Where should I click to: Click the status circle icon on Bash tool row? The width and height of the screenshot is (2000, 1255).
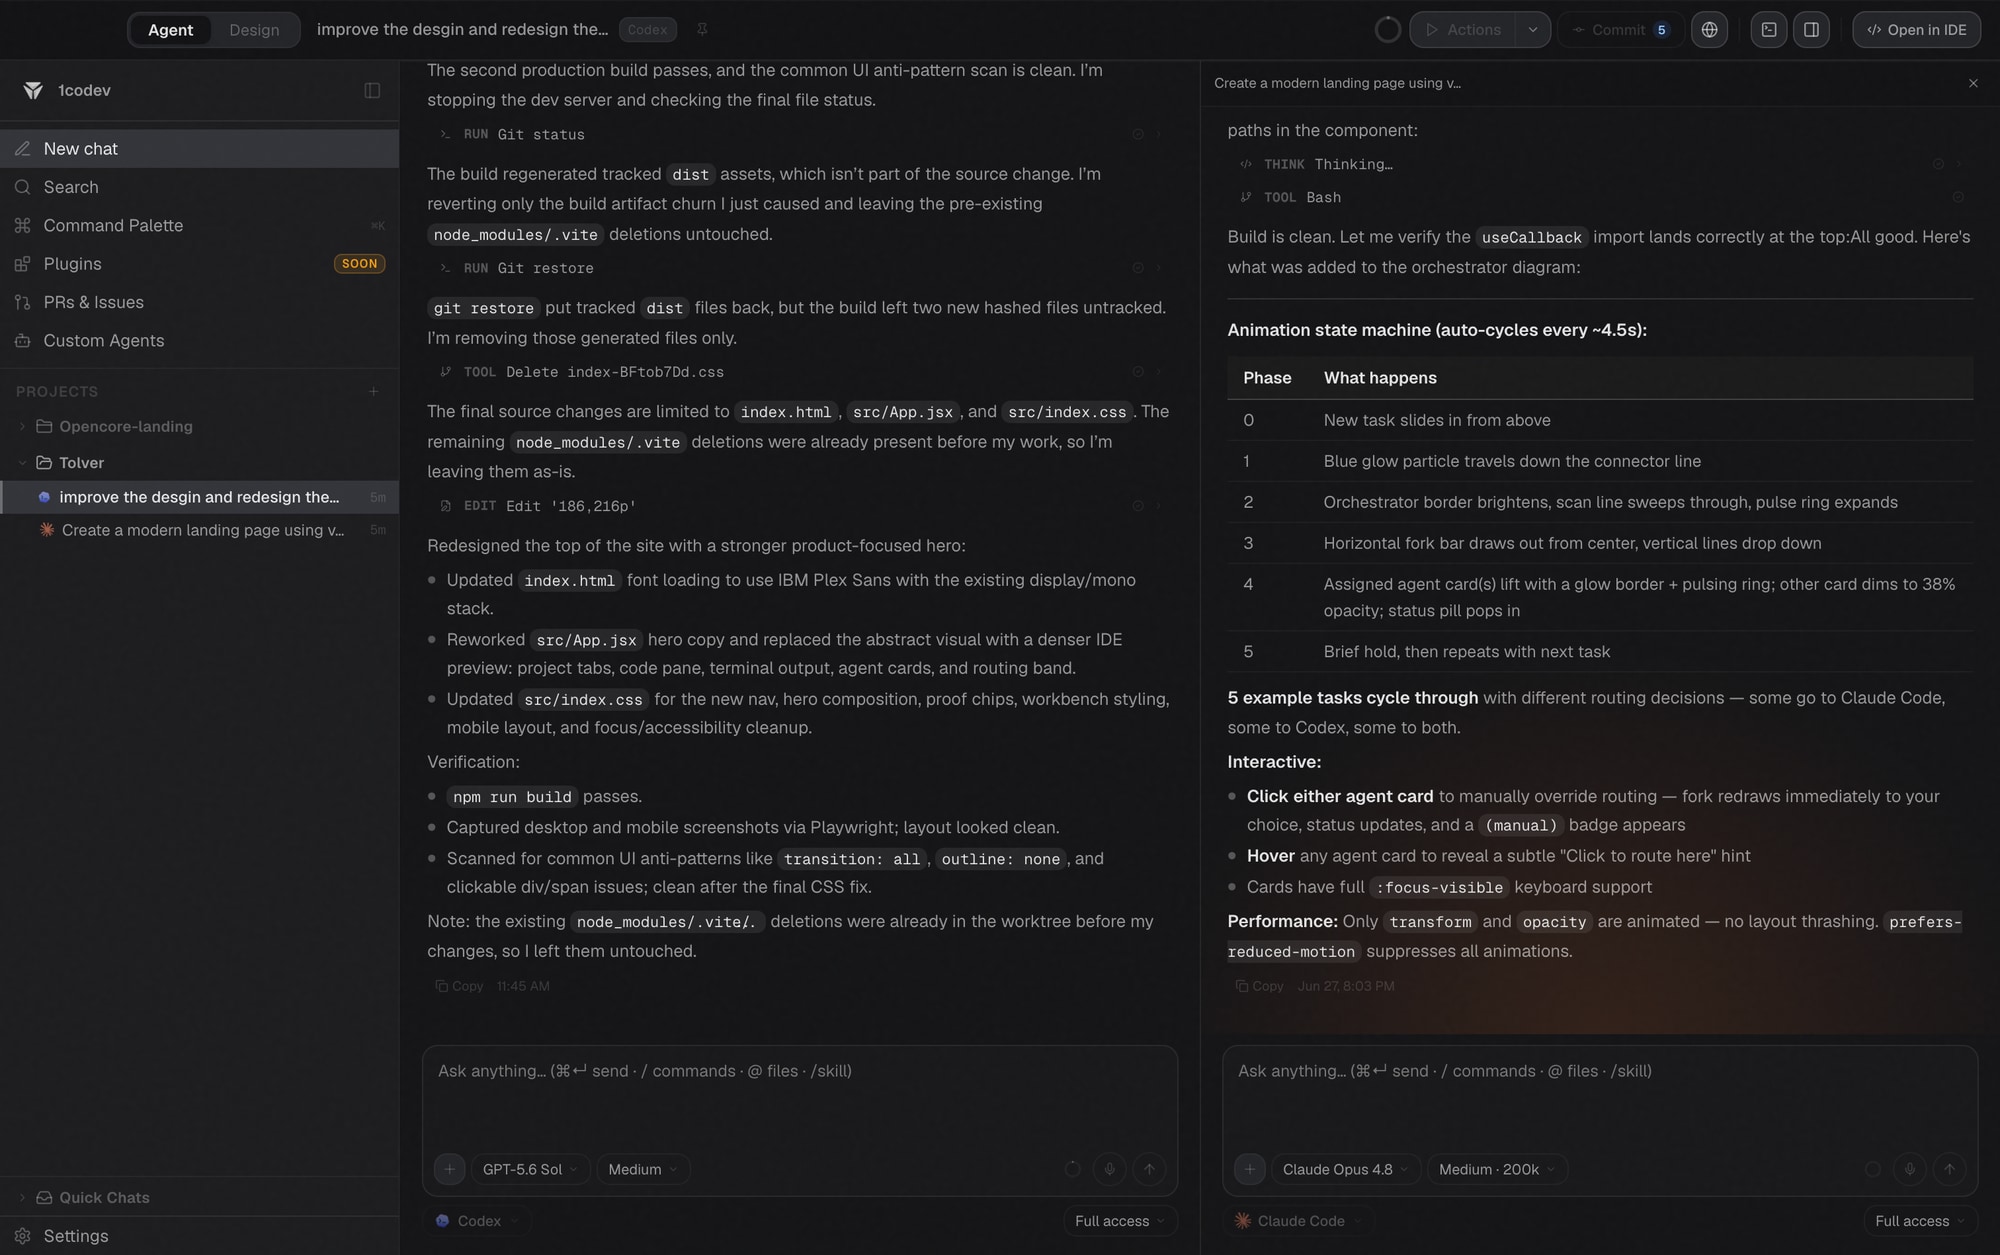[x=1959, y=197]
